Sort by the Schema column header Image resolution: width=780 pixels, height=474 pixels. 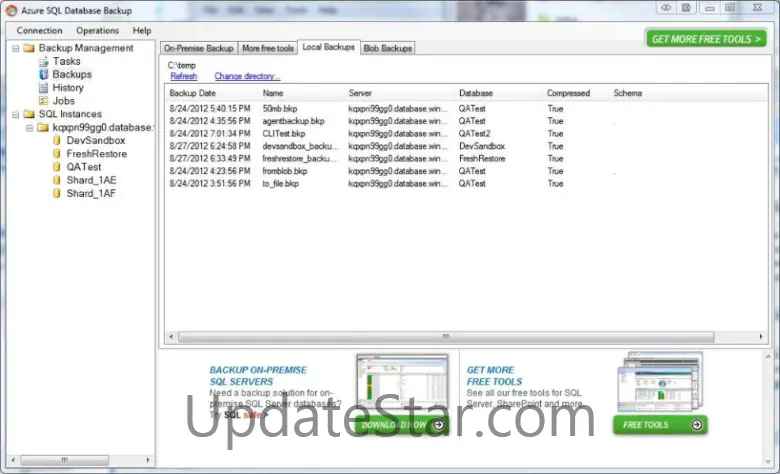pos(628,93)
